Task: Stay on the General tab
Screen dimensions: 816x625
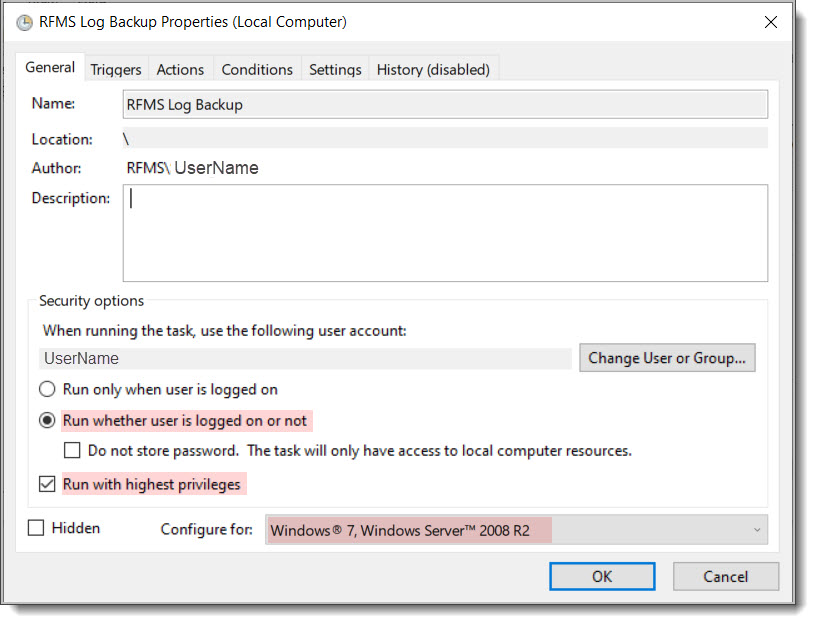Action: 49,67
